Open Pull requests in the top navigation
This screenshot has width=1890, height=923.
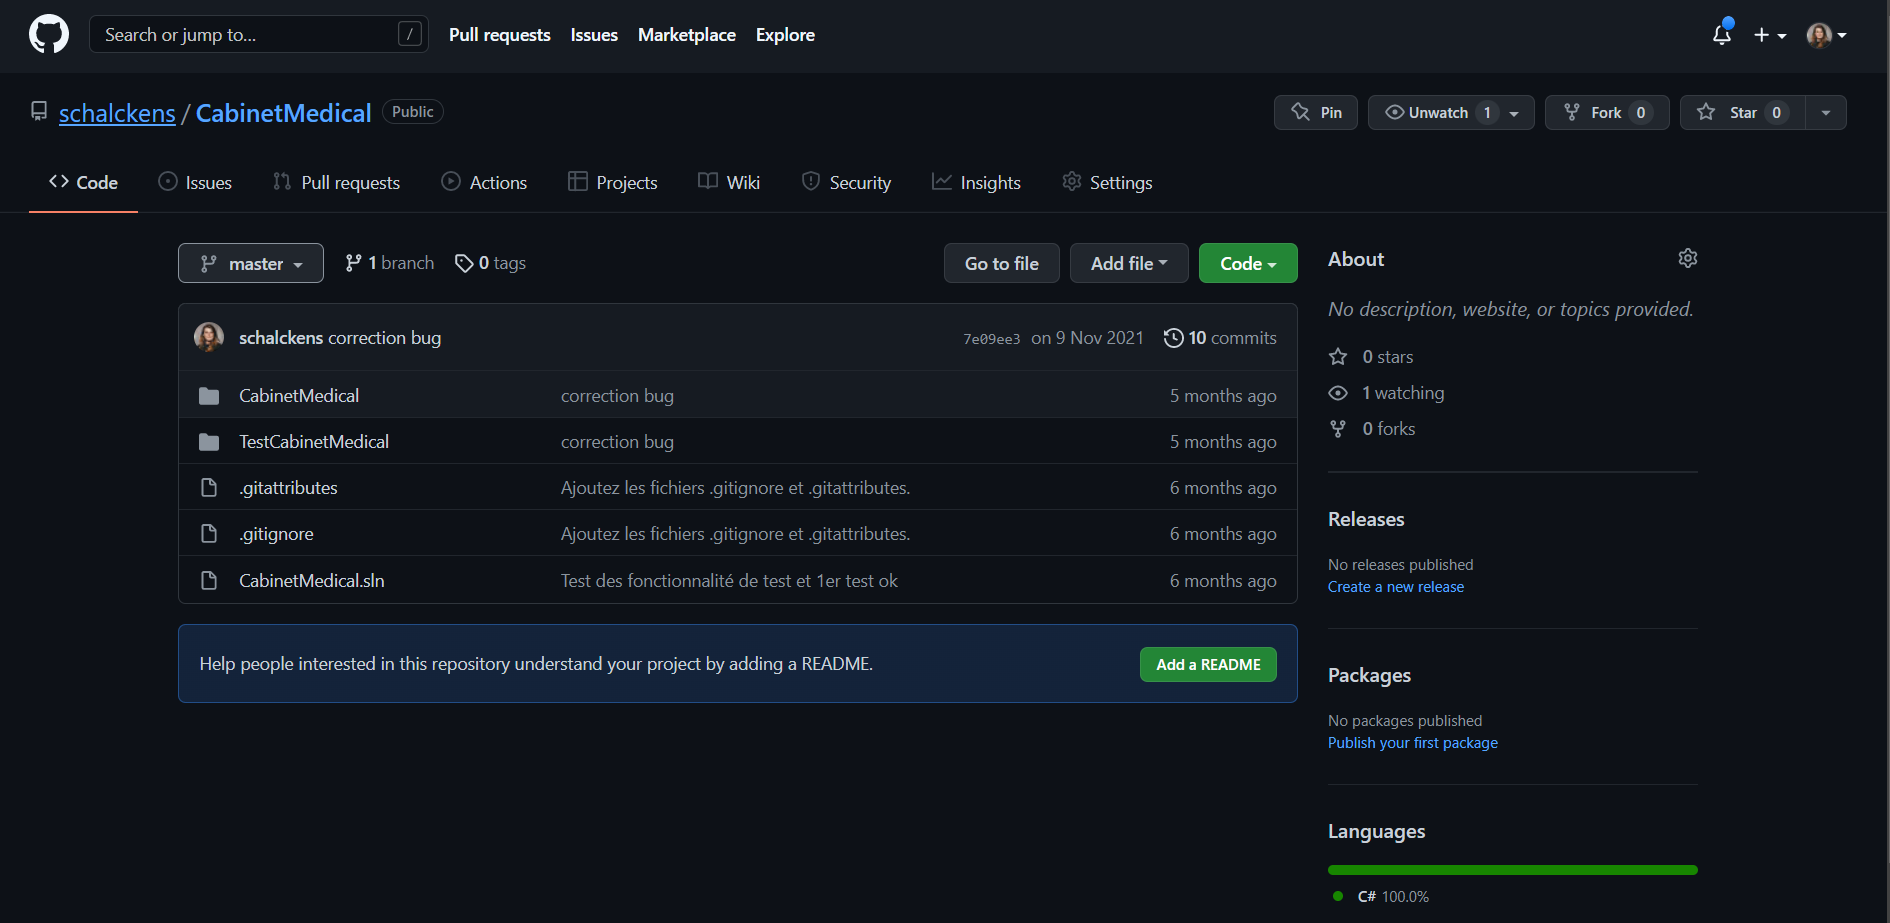[500, 35]
